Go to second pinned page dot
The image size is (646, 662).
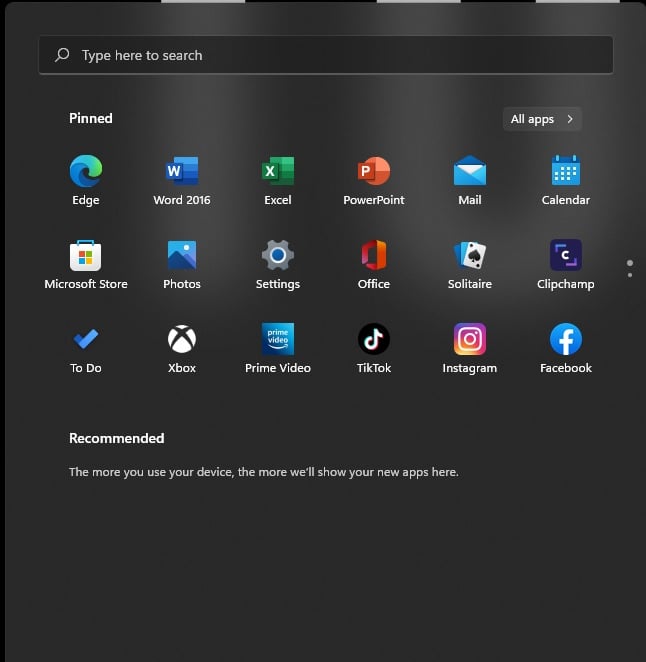[x=630, y=275]
